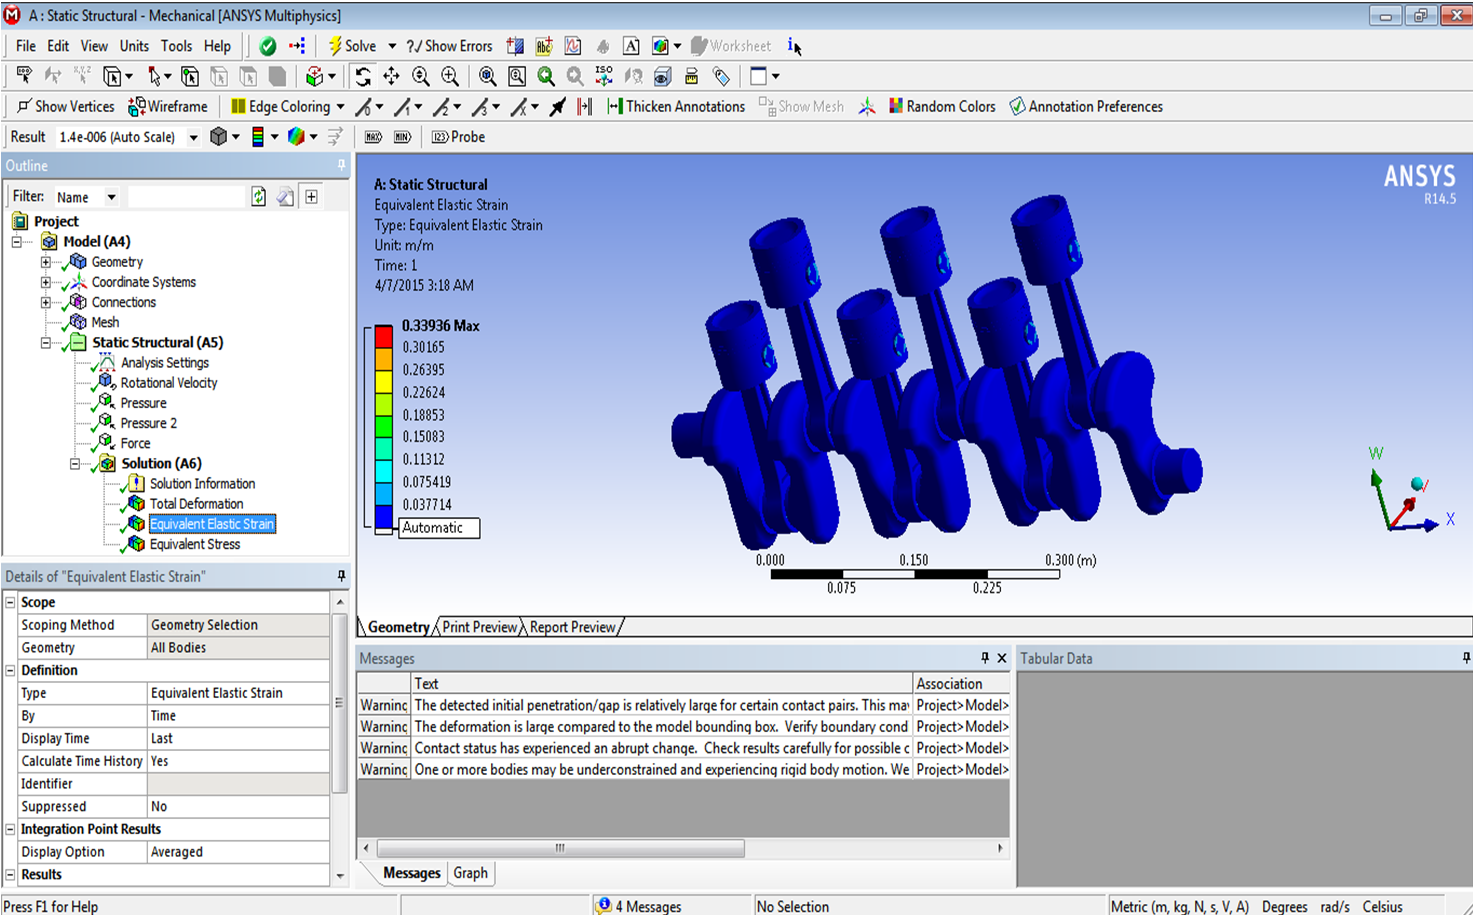1473x915 pixels.
Task: Click the Ruler toggle icon
Action: (x=691, y=77)
